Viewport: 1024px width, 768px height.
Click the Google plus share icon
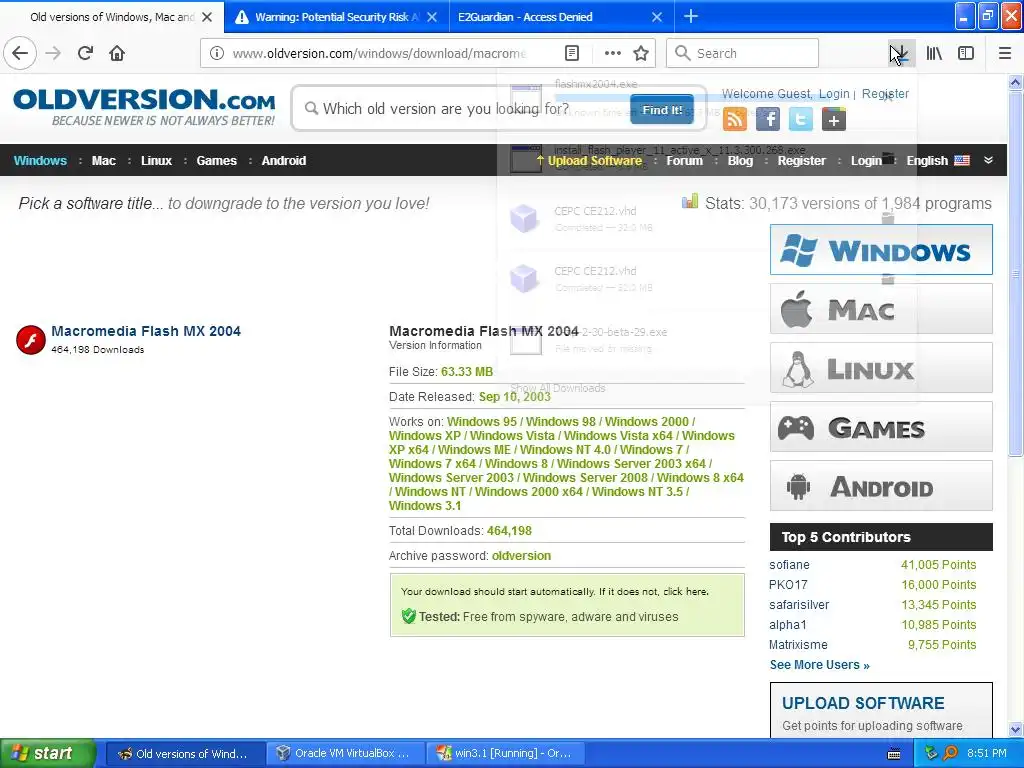[833, 119]
